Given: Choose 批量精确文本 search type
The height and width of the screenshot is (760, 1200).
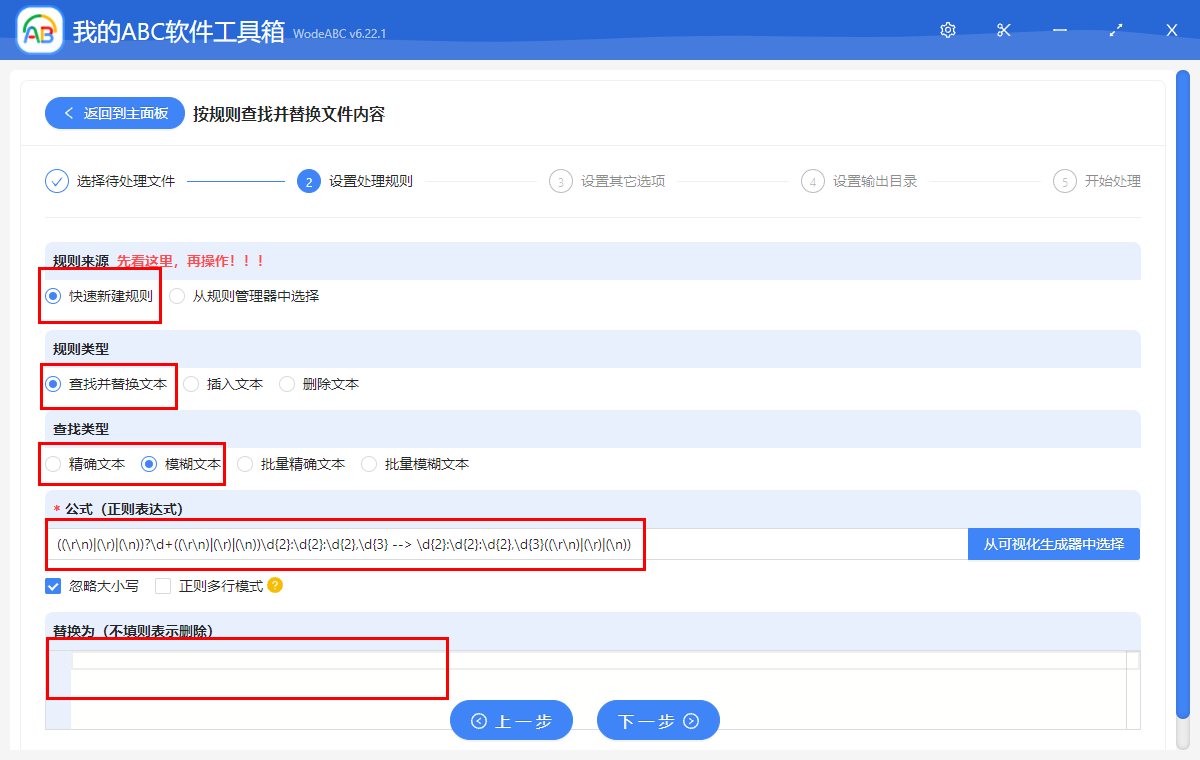Looking at the screenshot, I should 245,464.
